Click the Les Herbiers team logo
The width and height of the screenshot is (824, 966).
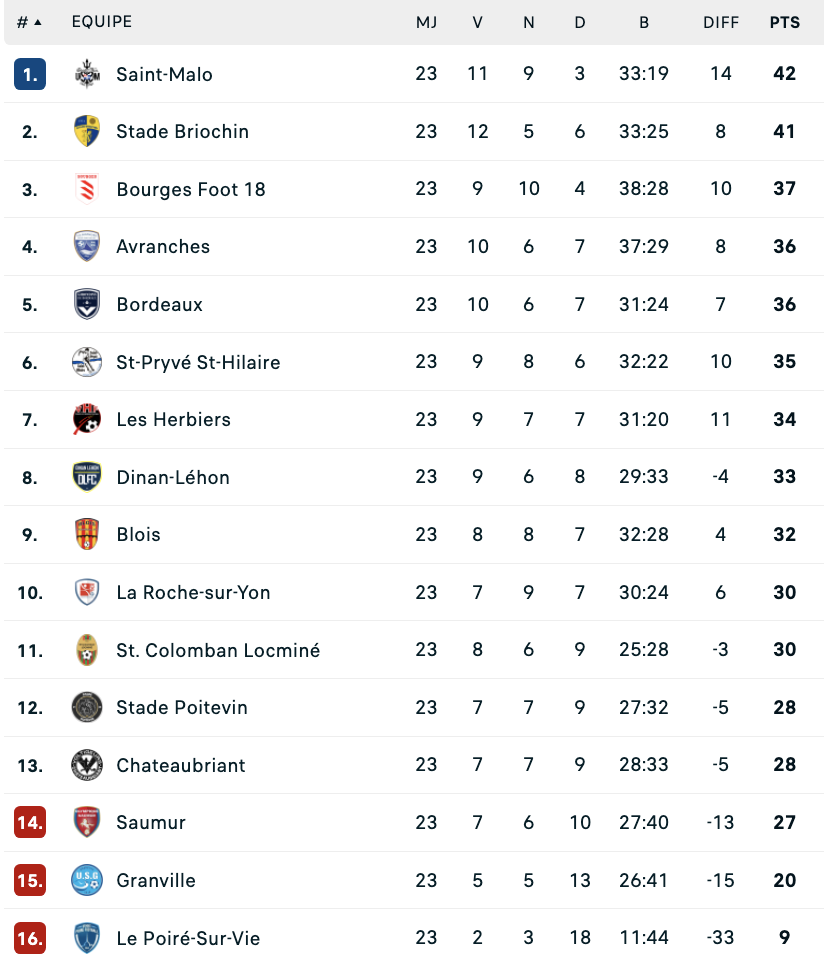87,419
